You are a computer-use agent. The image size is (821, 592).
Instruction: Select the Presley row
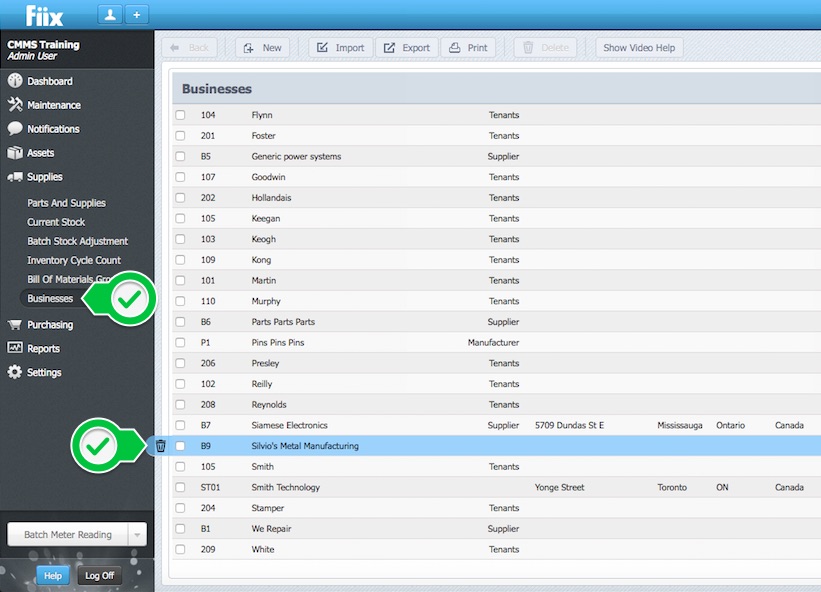click(496, 363)
